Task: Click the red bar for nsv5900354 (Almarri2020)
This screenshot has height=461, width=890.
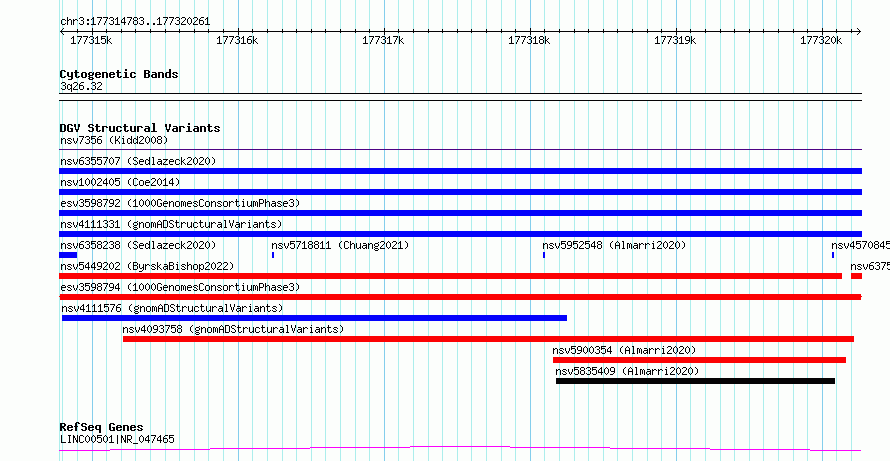Action: (x=699, y=360)
